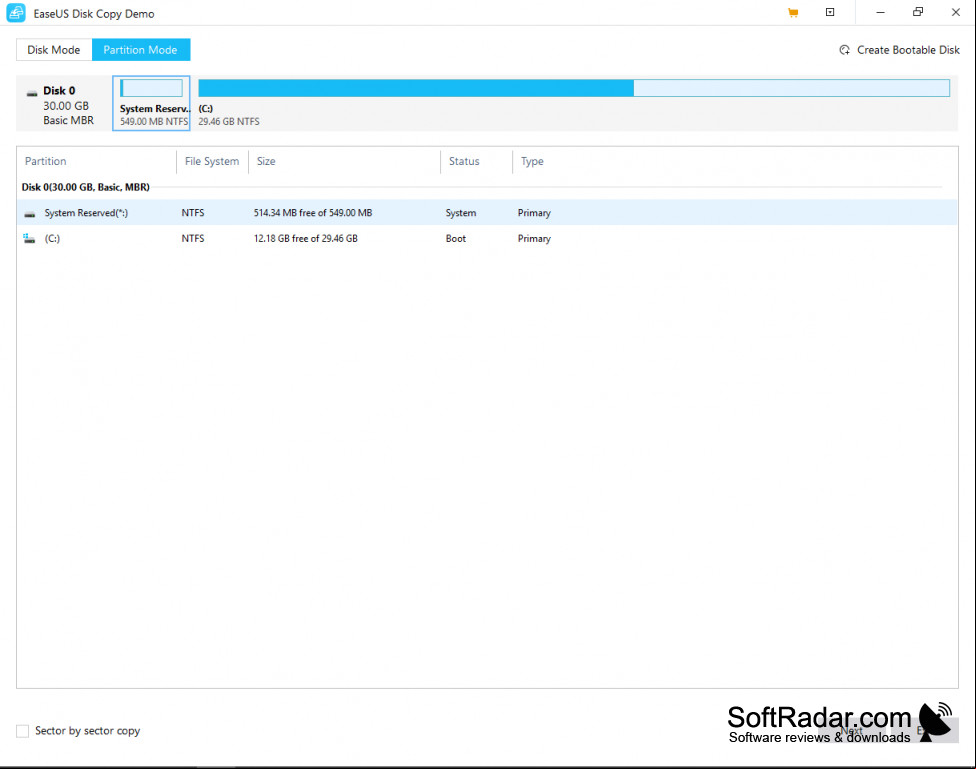976x769 pixels.
Task: Click the Disk 0 drive icon
Action: point(32,93)
